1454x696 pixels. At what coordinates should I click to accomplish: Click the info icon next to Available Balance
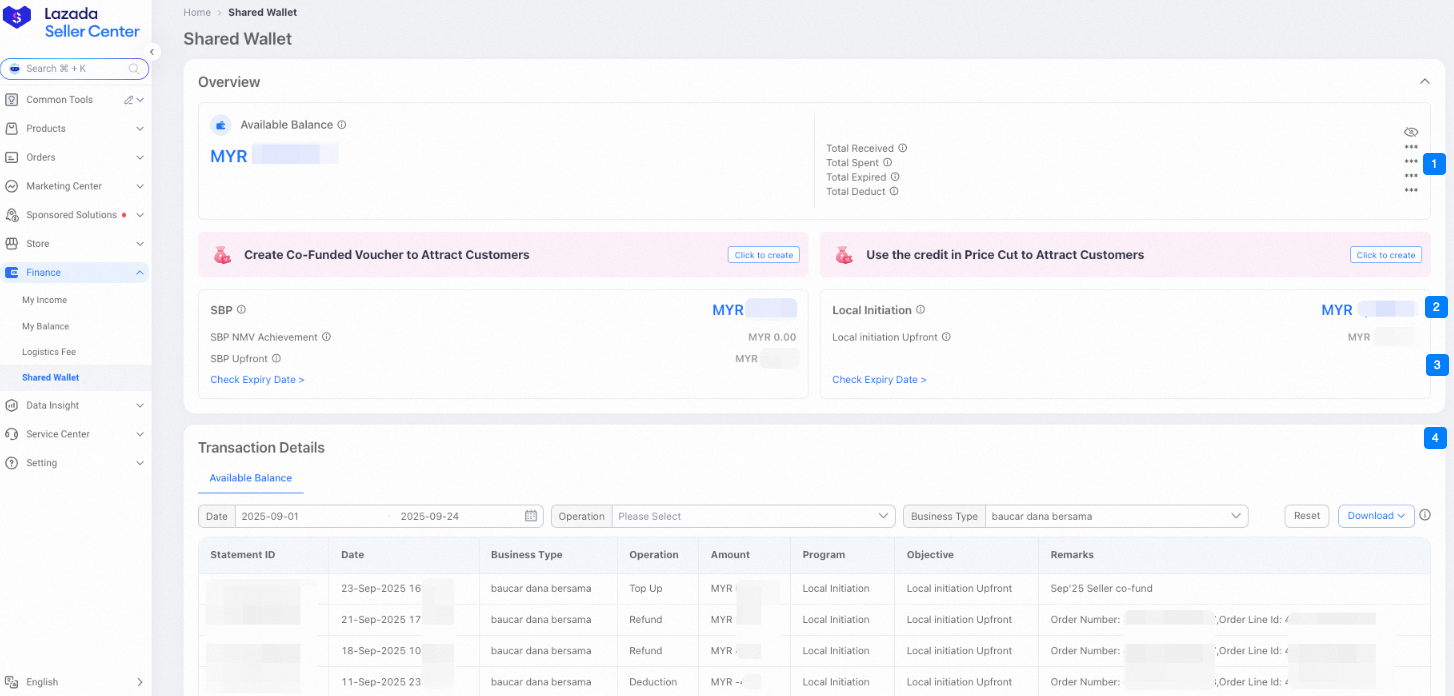(342, 125)
